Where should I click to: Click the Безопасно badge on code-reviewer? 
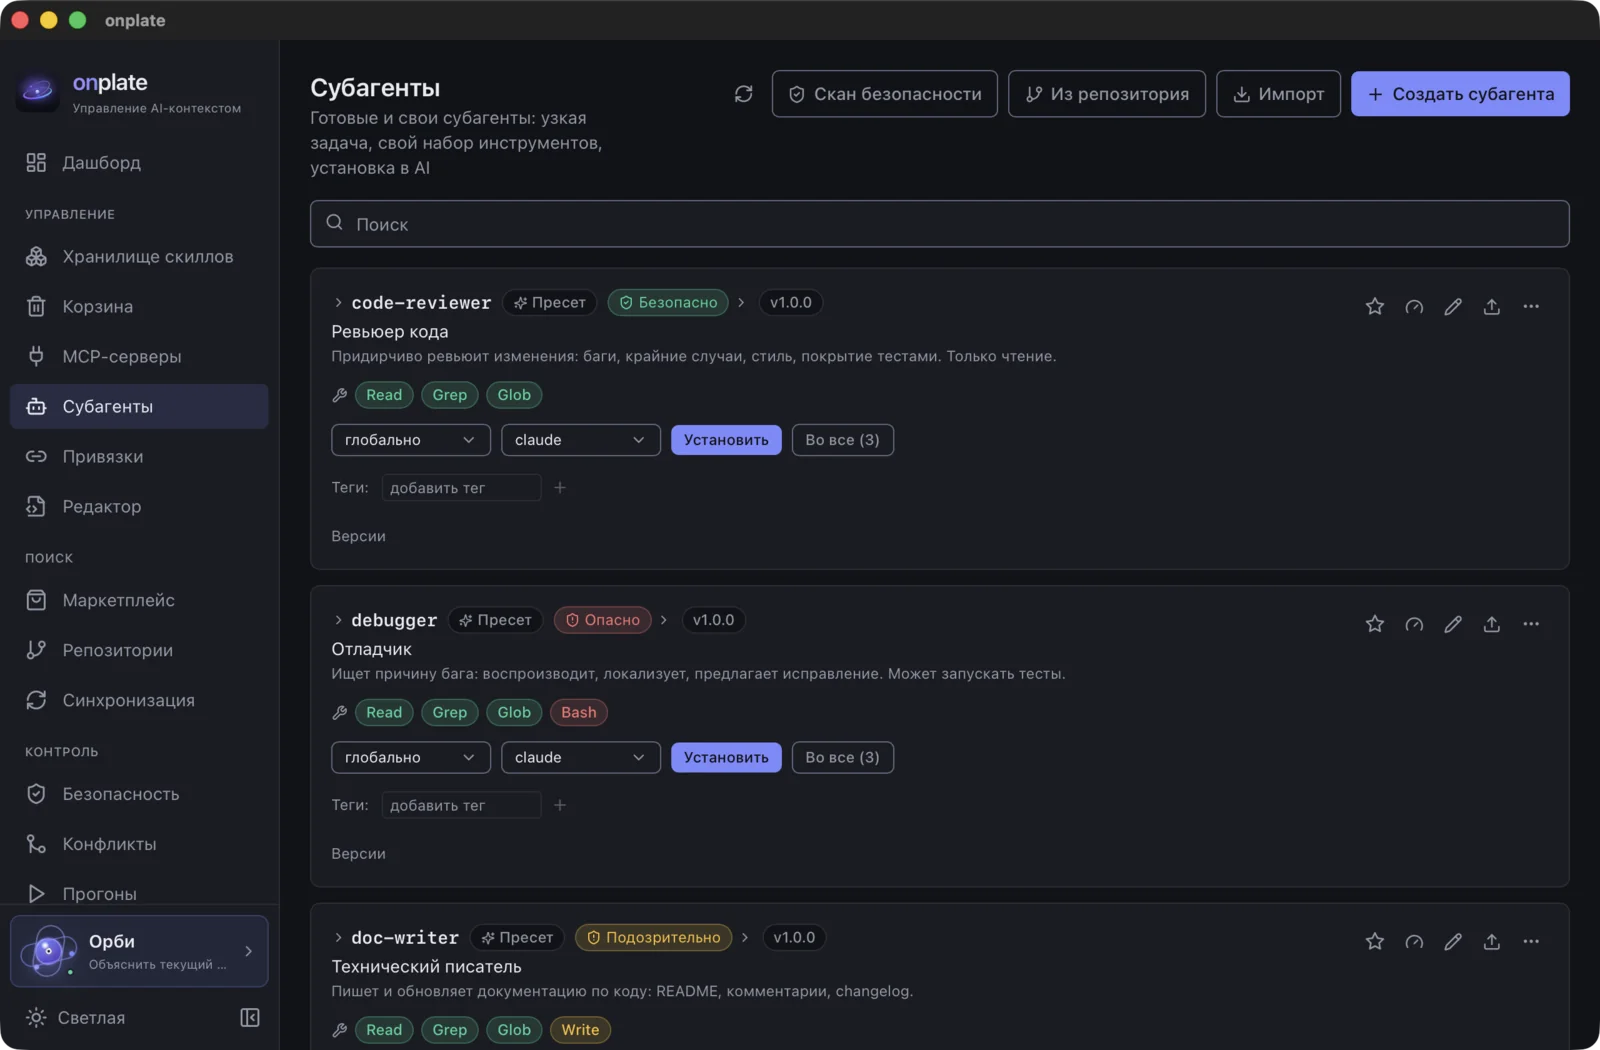[668, 303]
